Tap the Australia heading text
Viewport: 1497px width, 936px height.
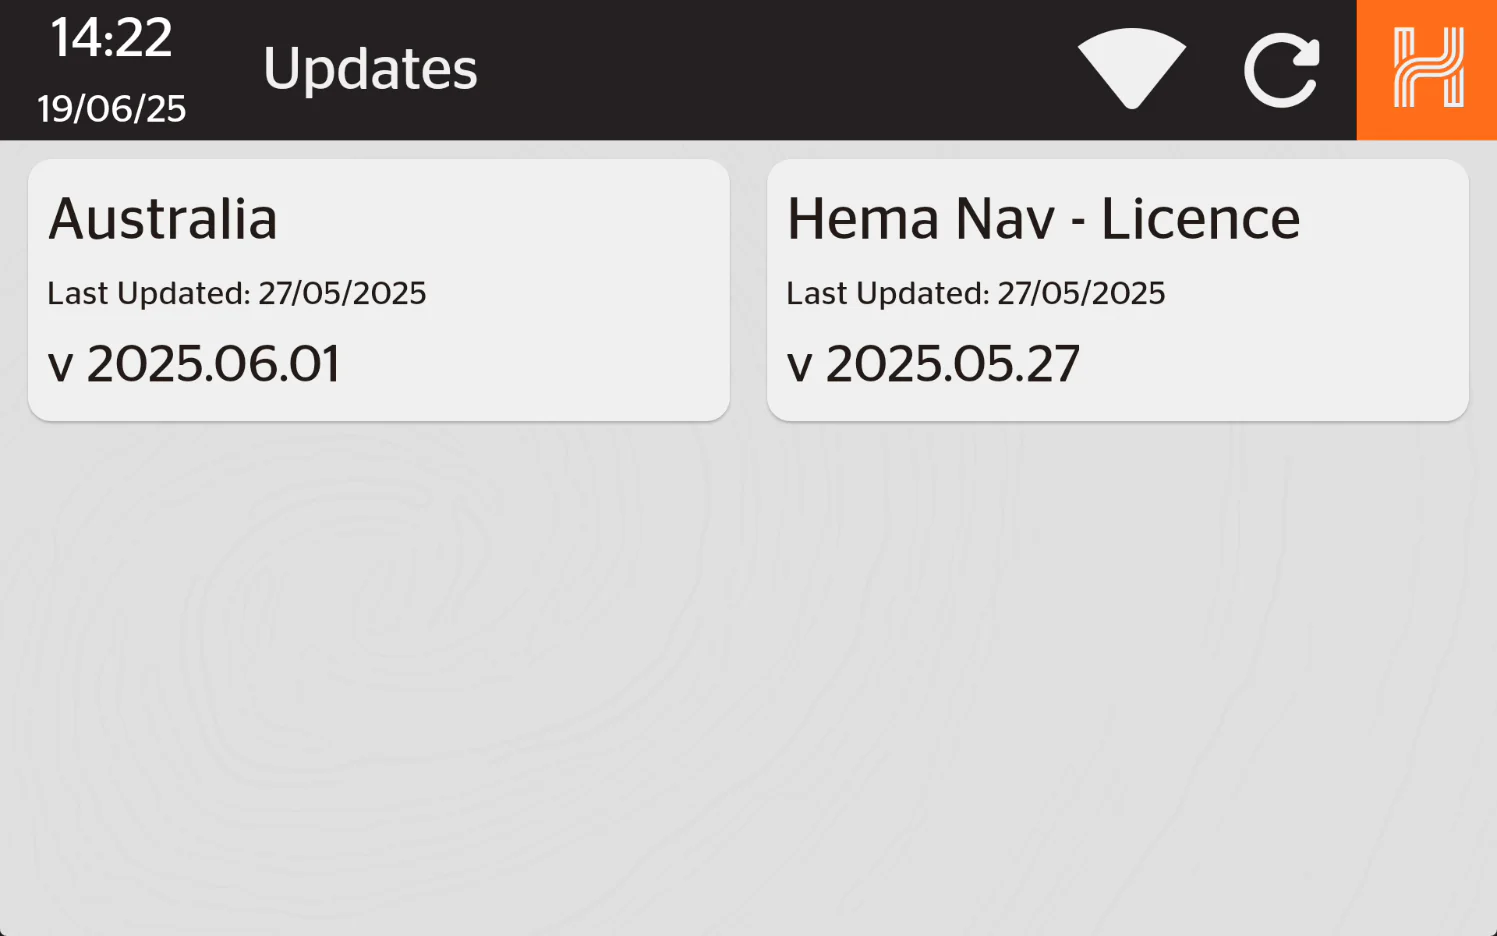[x=163, y=219]
